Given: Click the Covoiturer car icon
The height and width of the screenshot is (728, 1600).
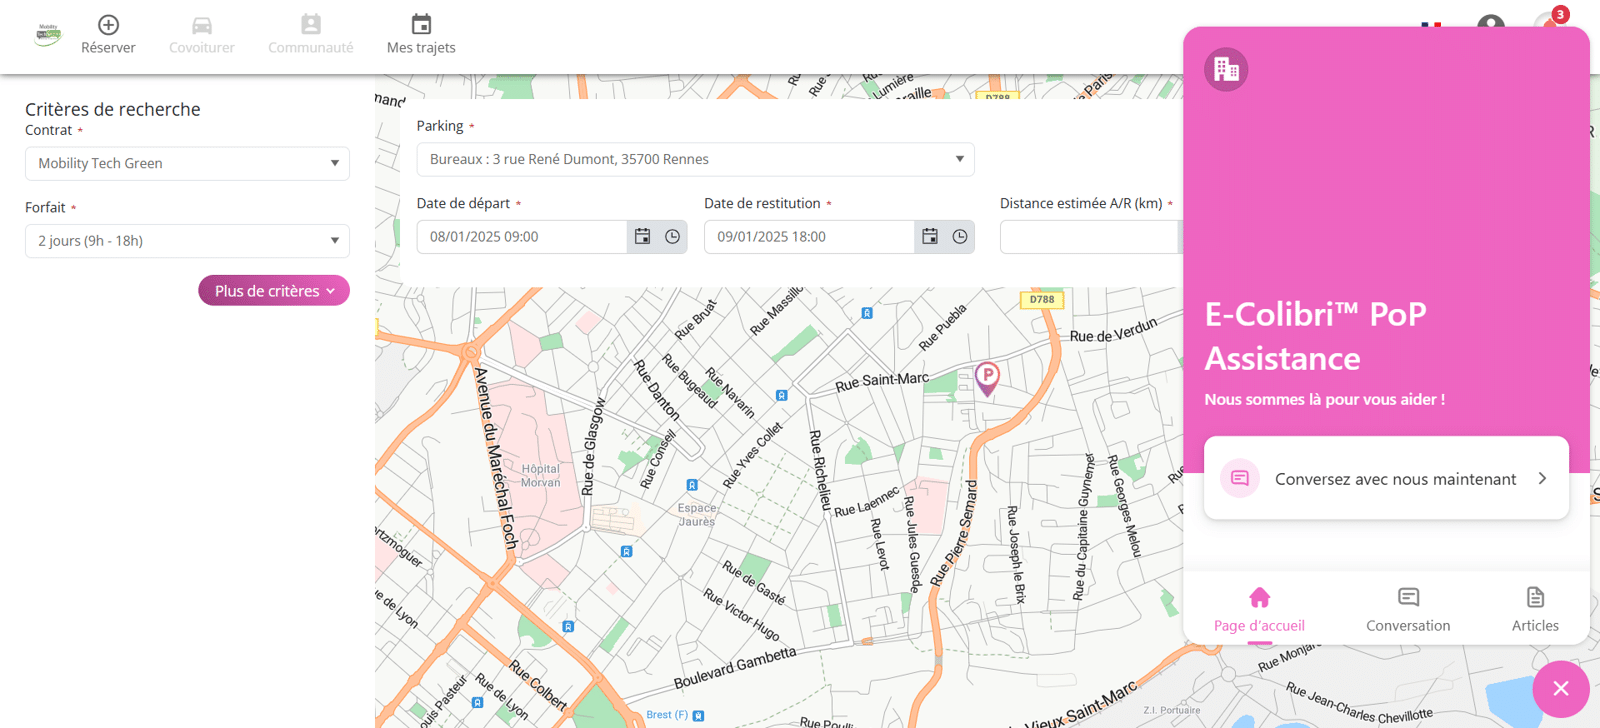Looking at the screenshot, I should (x=202, y=25).
